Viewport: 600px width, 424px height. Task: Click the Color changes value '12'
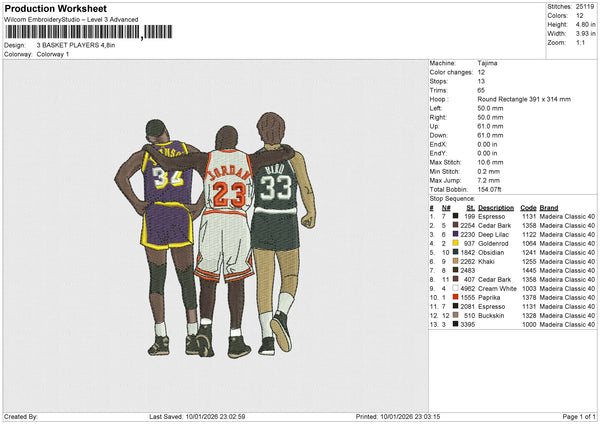481,72
